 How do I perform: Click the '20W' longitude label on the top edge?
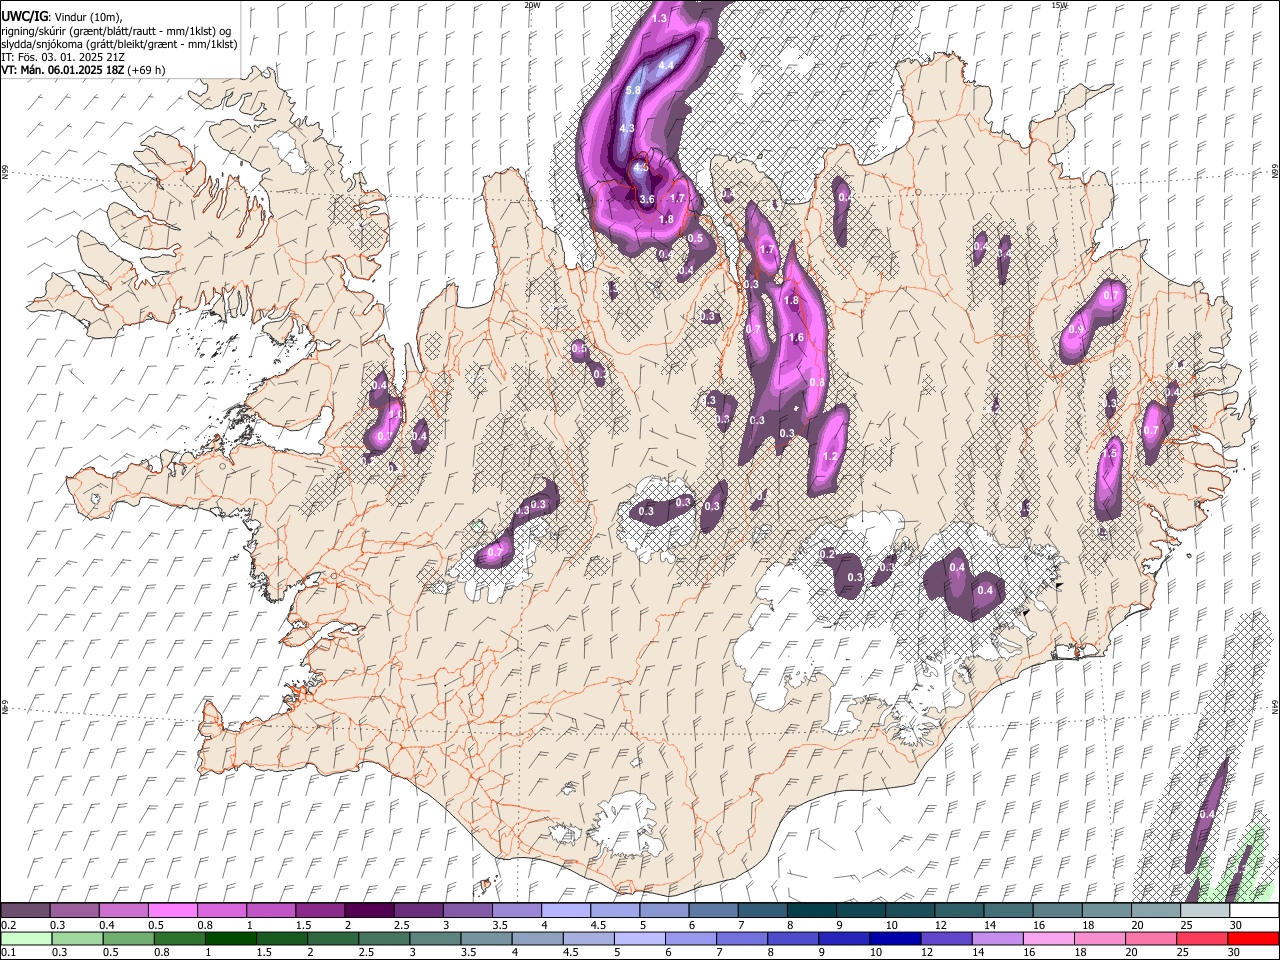pyautogui.click(x=532, y=5)
